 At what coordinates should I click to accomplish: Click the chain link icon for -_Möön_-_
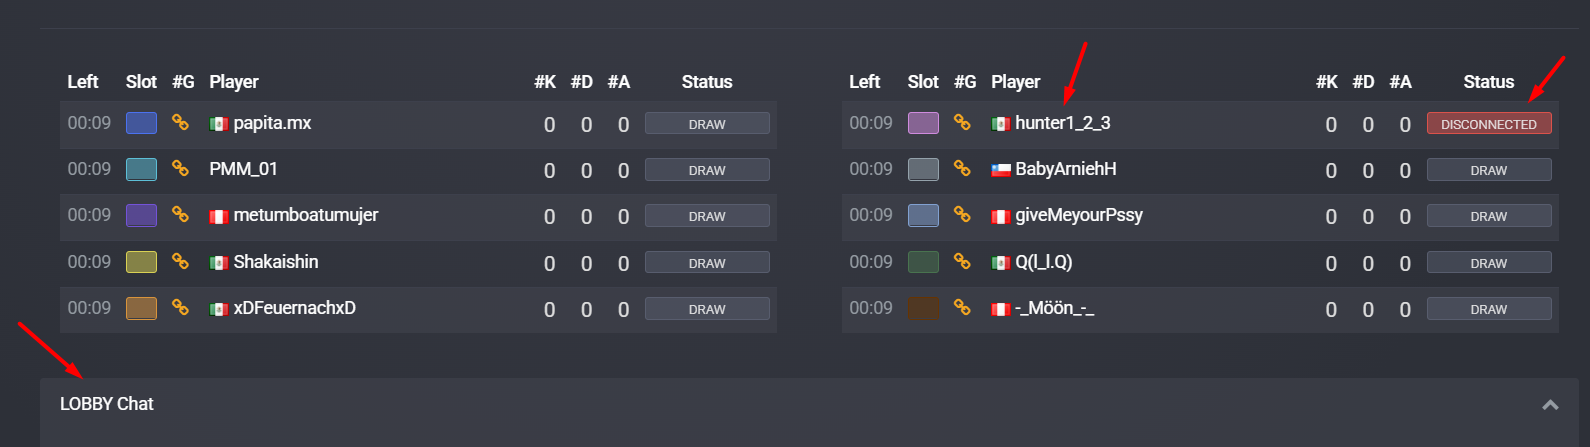[962, 307]
